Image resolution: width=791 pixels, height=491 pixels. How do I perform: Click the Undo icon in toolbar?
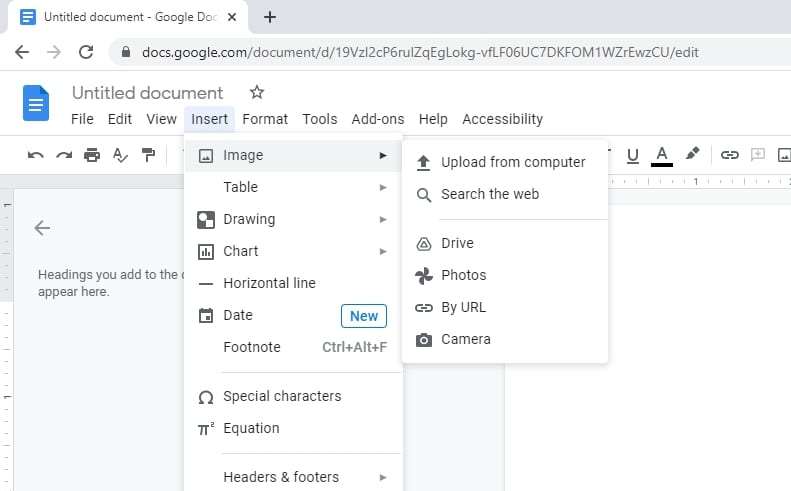(35, 155)
